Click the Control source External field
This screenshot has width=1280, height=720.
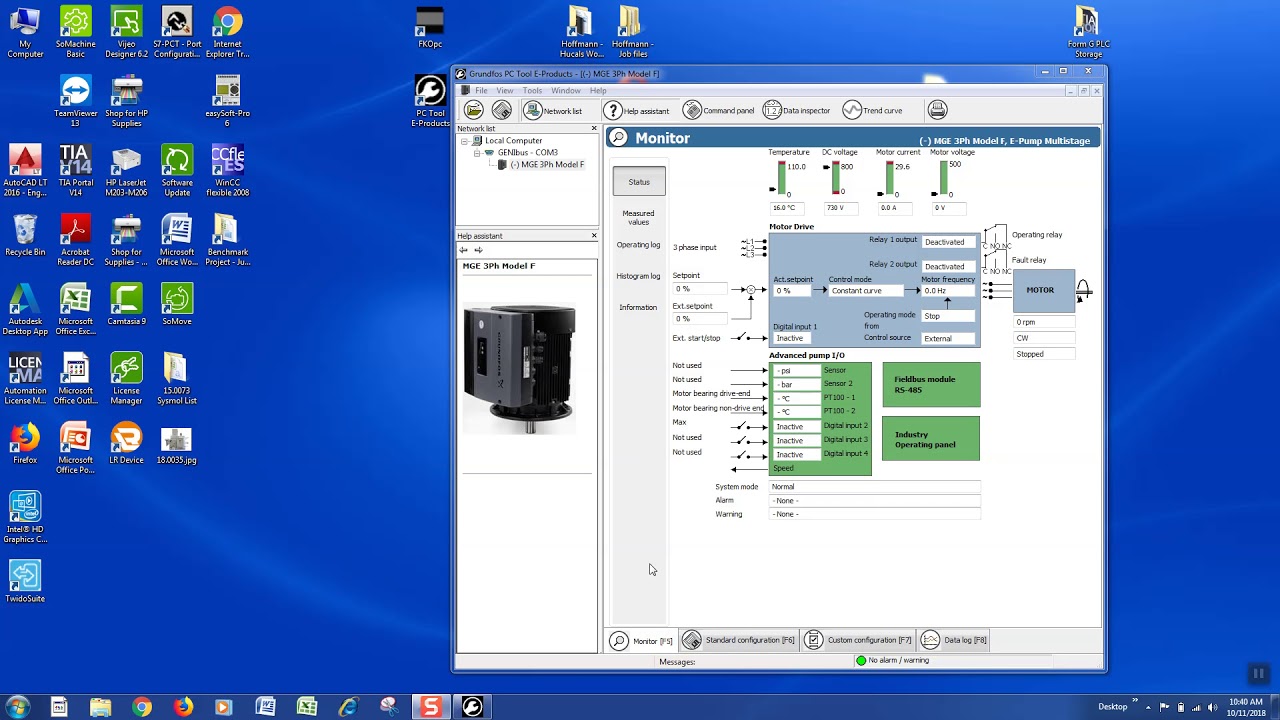948,339
